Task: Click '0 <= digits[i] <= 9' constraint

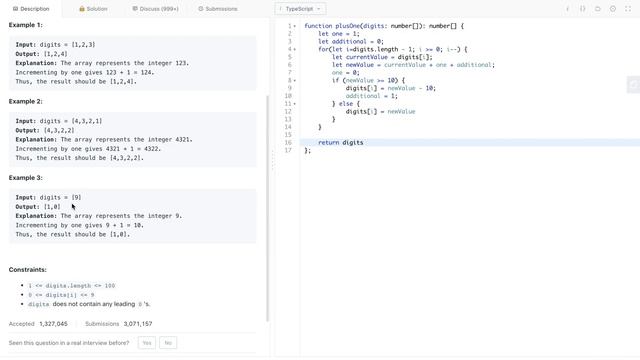Action: pyautogui.click(x=61, y=295)
